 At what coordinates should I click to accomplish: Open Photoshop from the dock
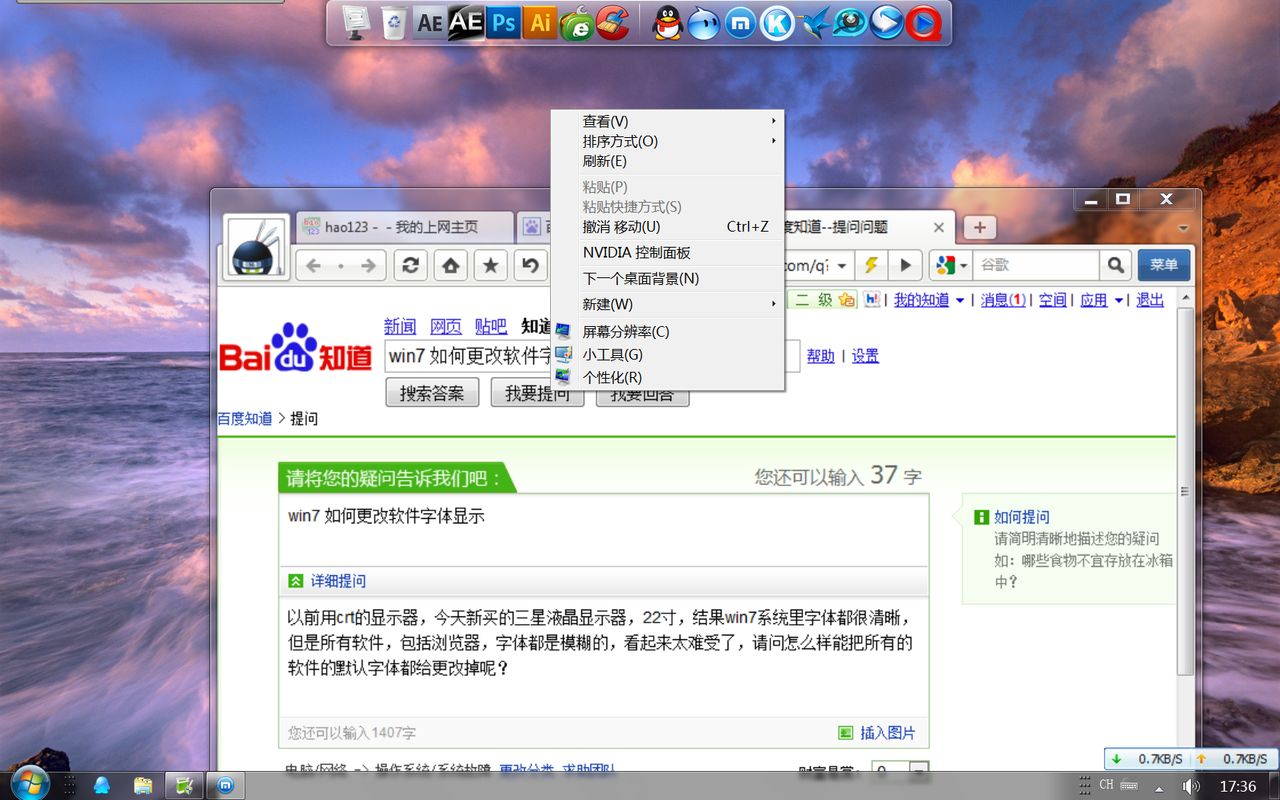pyautogui.click(x=503, y=22)
